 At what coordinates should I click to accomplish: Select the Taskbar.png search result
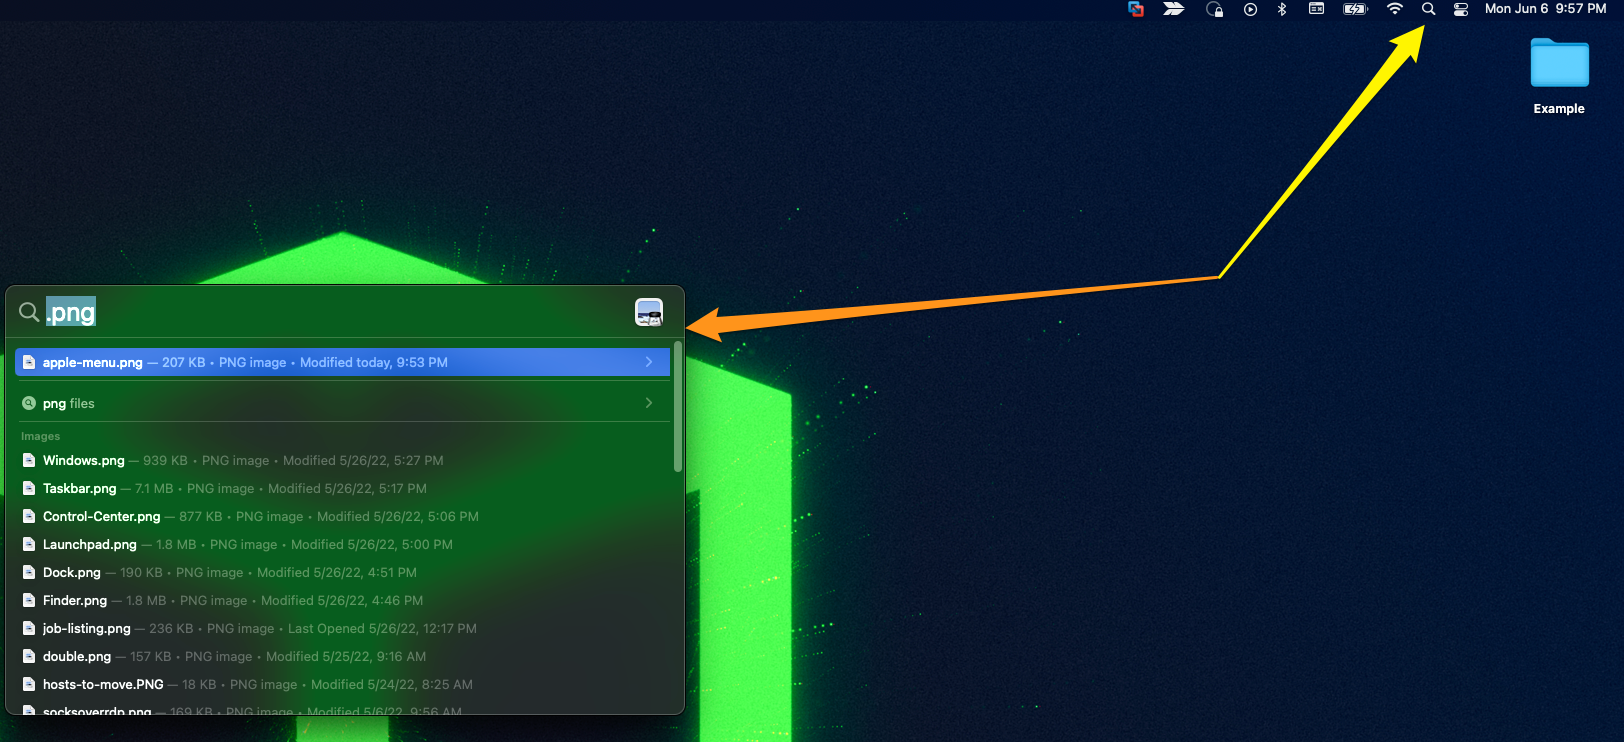tap(80, 489)
